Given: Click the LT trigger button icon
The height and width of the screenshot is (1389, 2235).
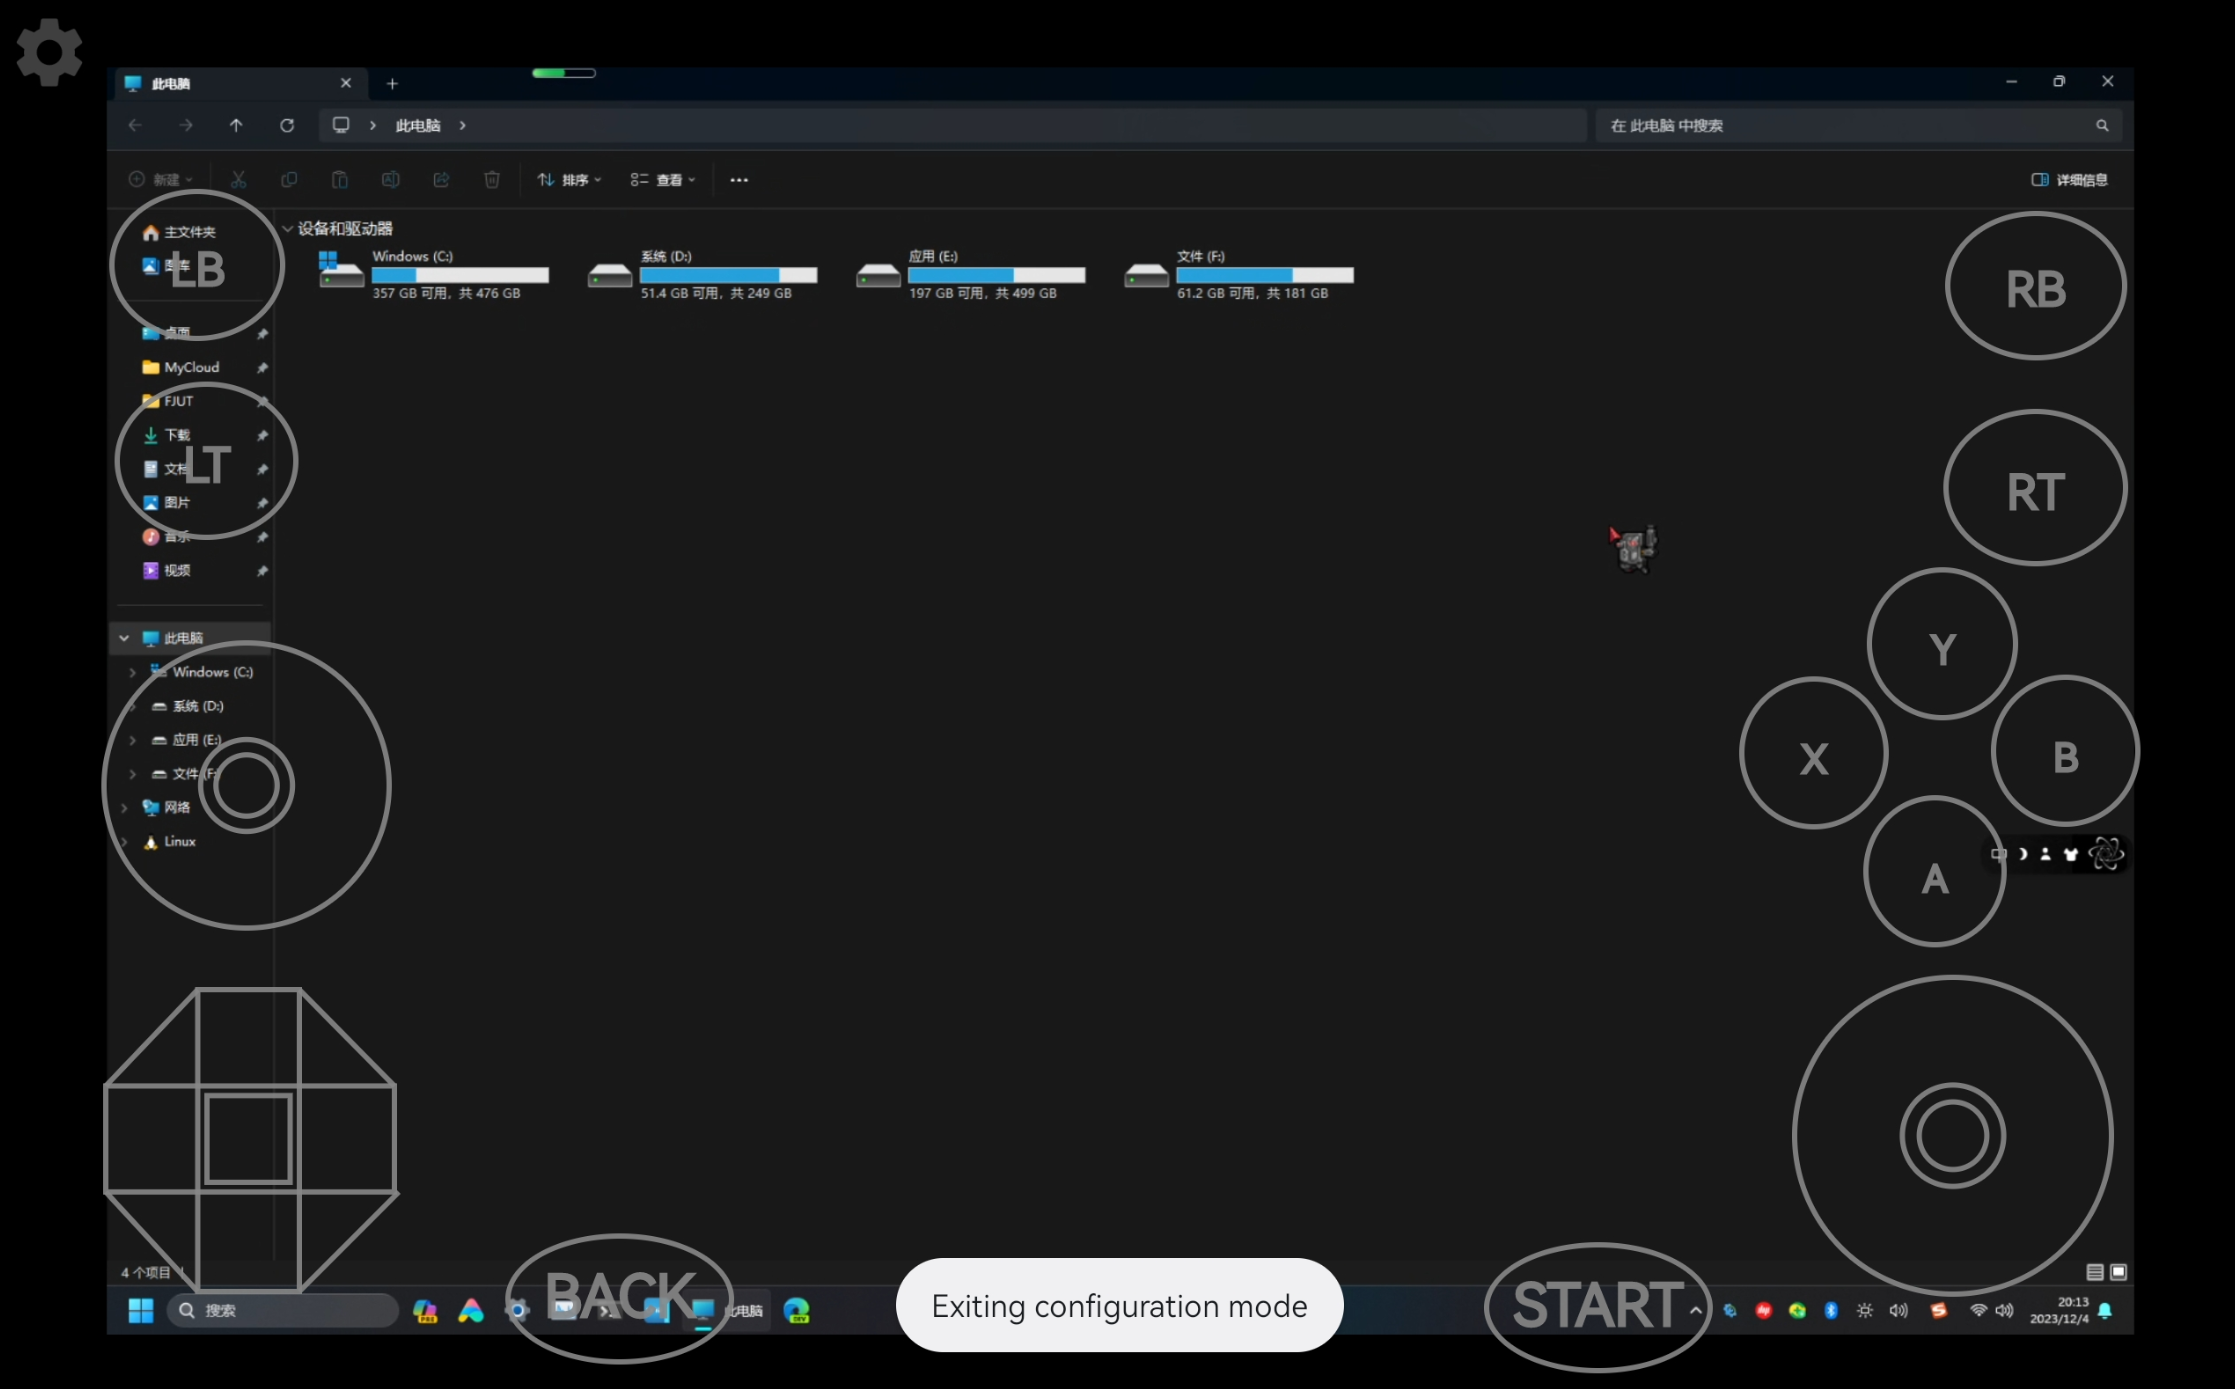Looking at the screenshot, I should [200, 464].
